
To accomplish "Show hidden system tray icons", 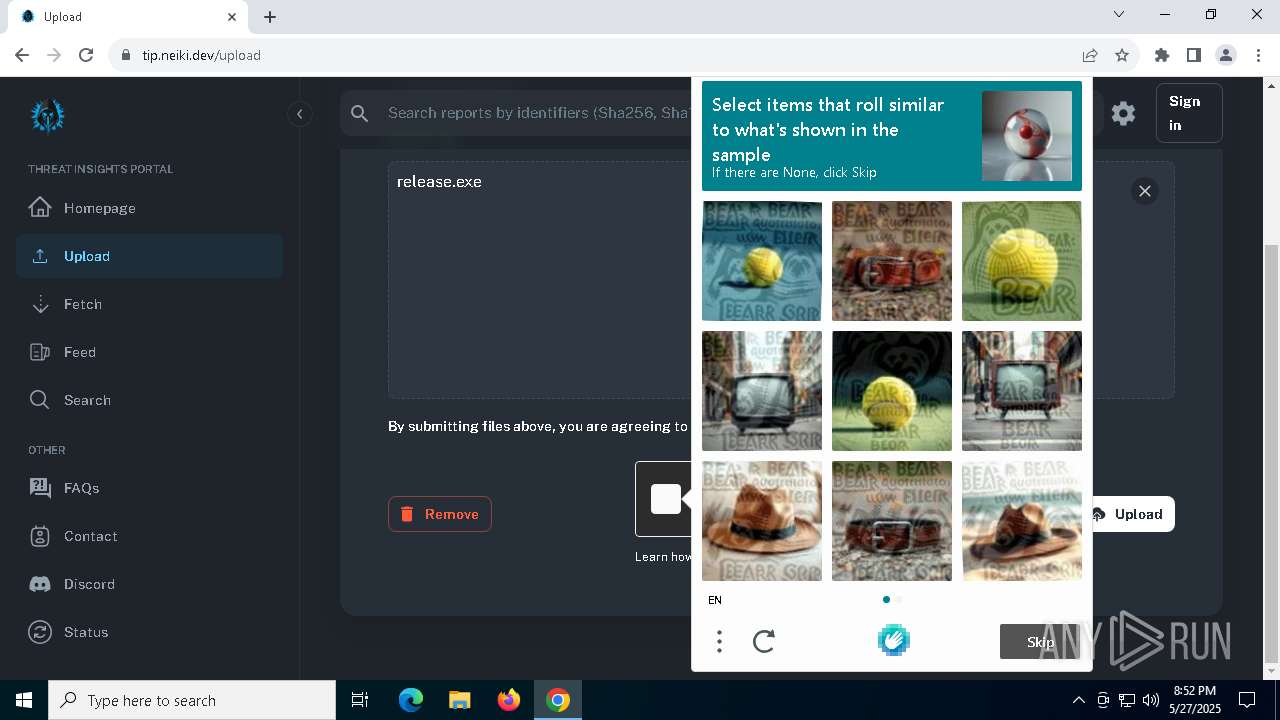I will click(1078, 700).
